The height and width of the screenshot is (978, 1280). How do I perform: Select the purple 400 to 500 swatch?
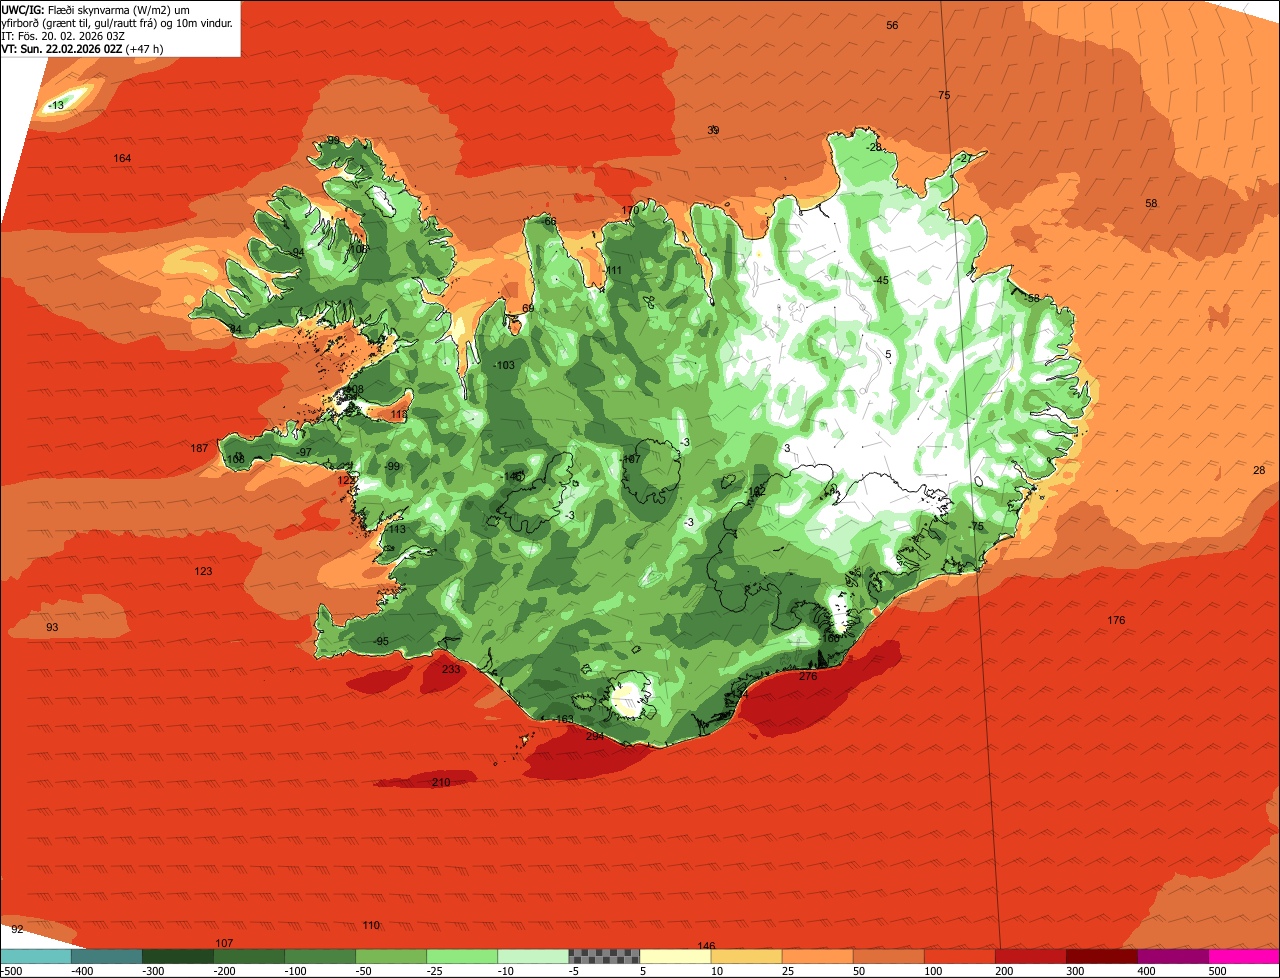point(1172,956)
